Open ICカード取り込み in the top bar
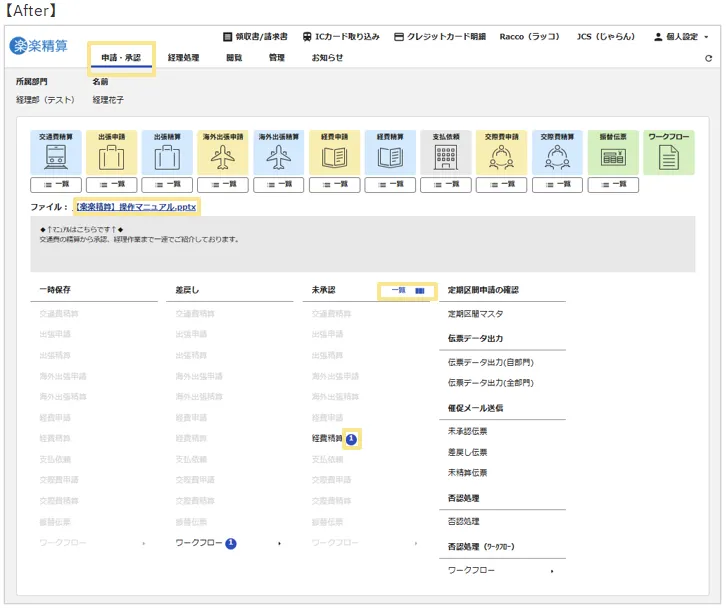 [x=340, y=36]
